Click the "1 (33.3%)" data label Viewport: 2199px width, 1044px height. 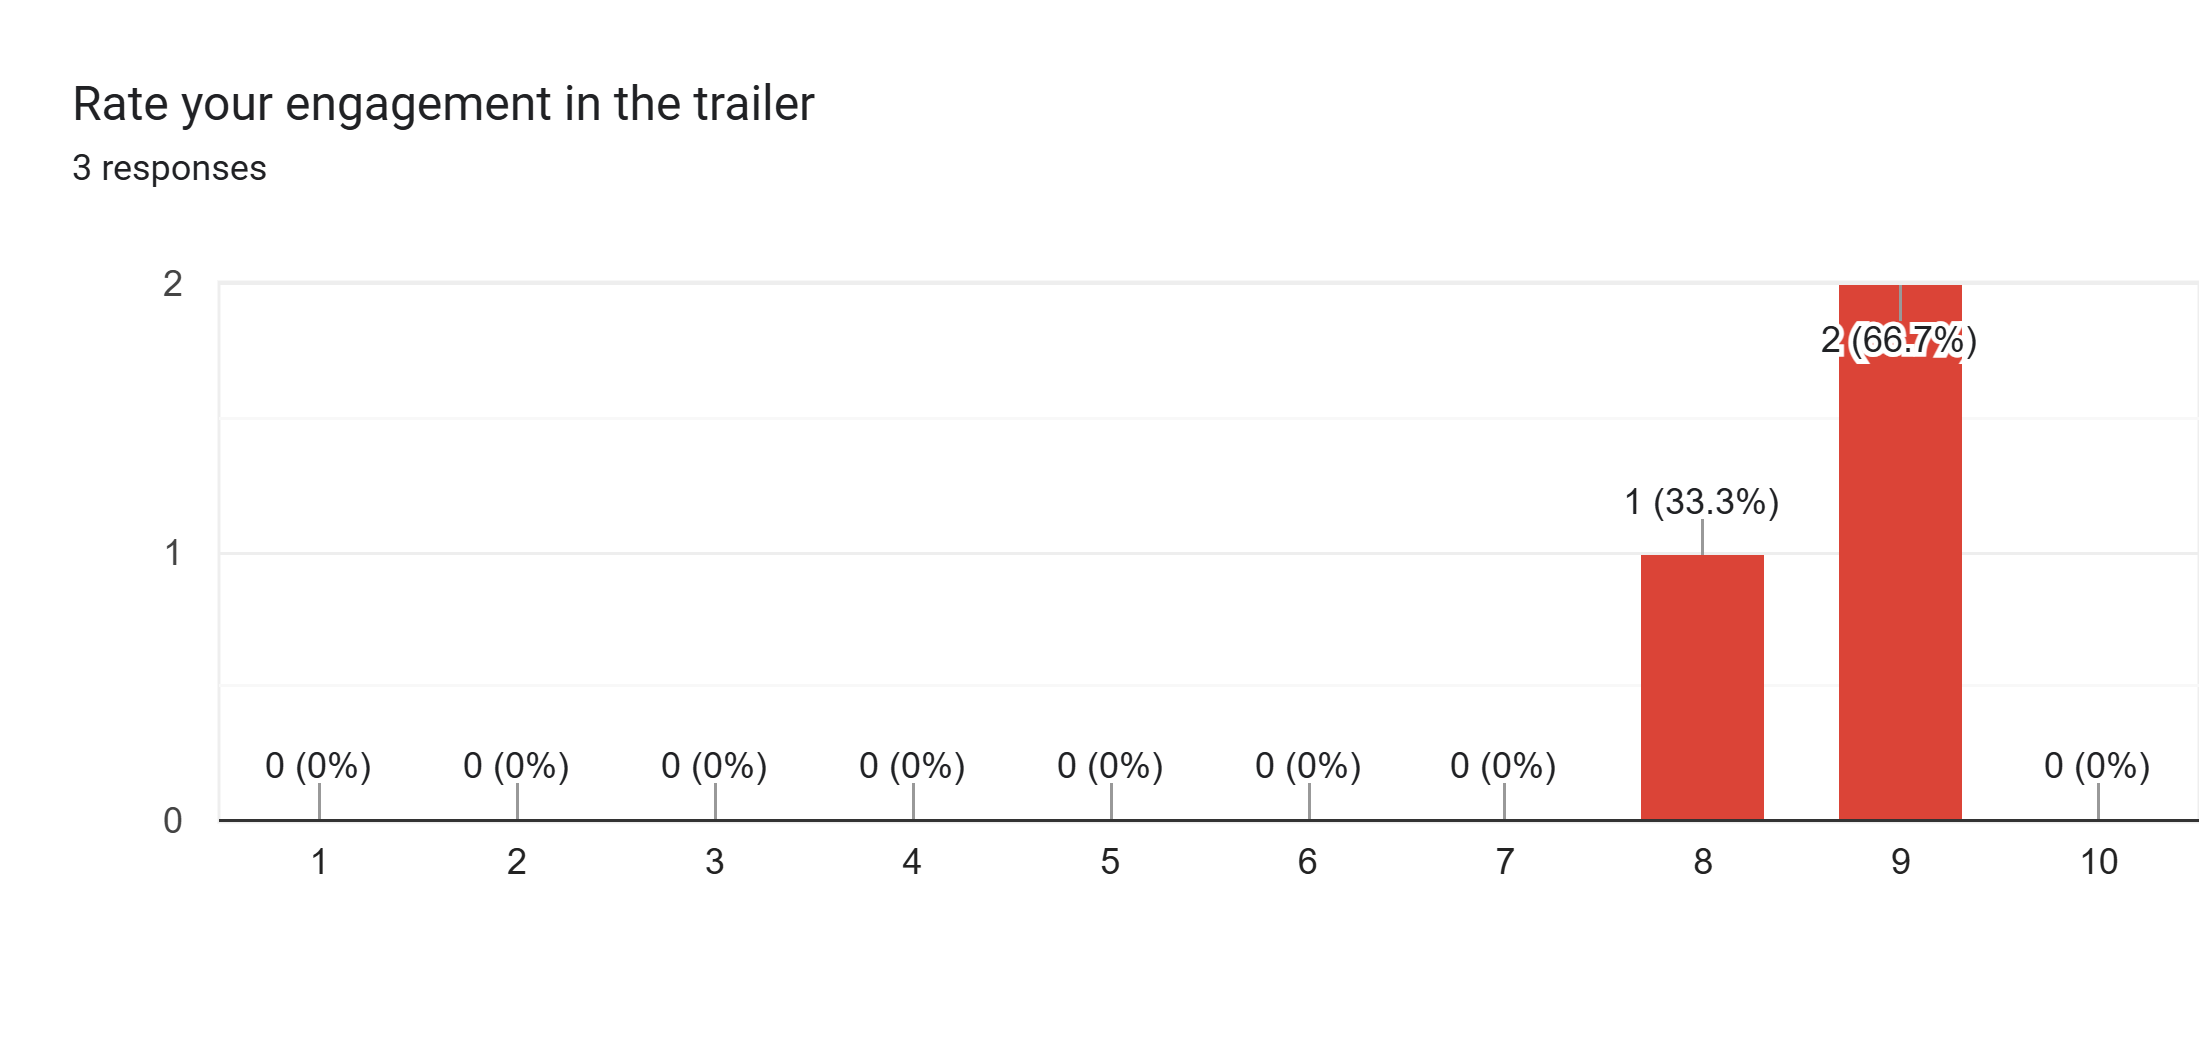coord(1701,501)
